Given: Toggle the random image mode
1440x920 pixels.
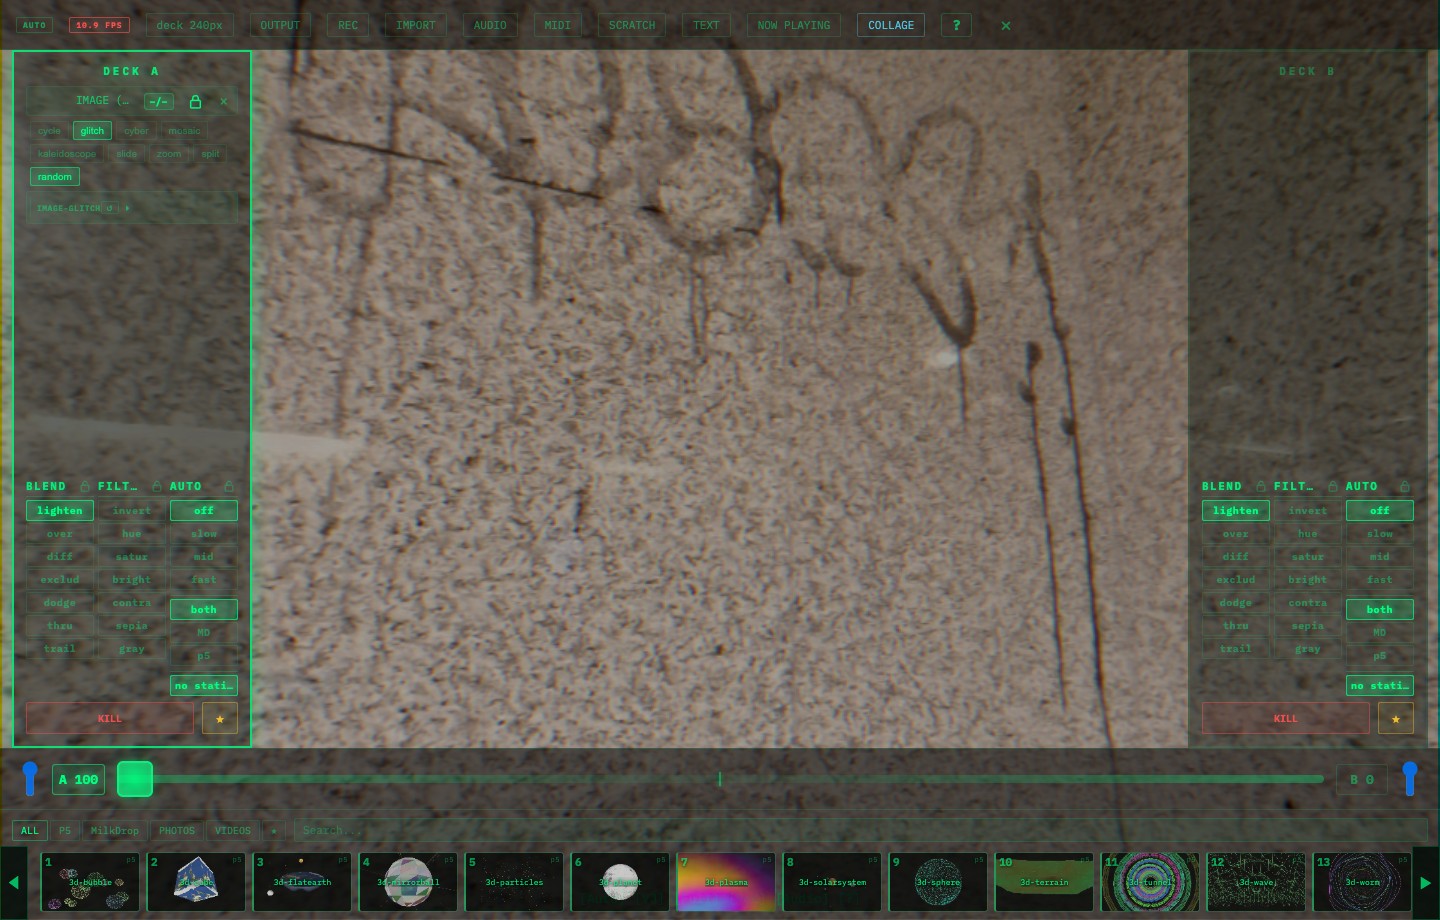Looking at the screenshot, I should tap(55, 177).
